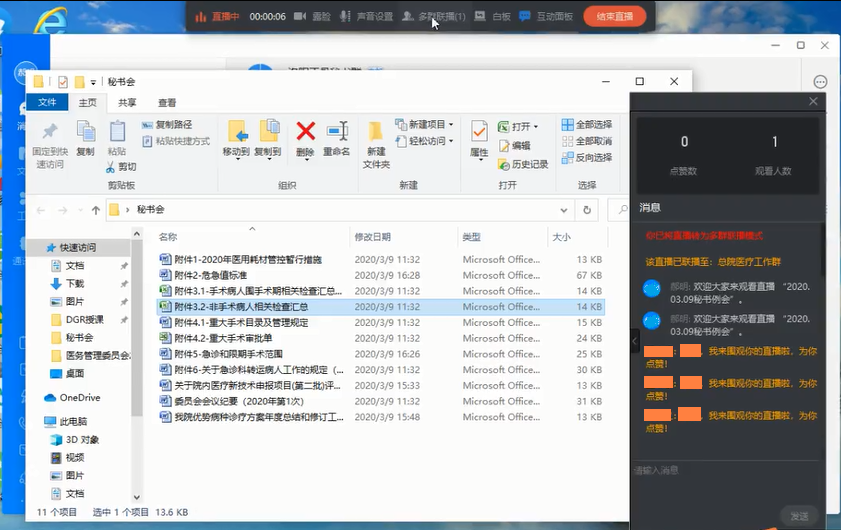Open the Quick Access Toolbar customize dropdown

[93, 82]
